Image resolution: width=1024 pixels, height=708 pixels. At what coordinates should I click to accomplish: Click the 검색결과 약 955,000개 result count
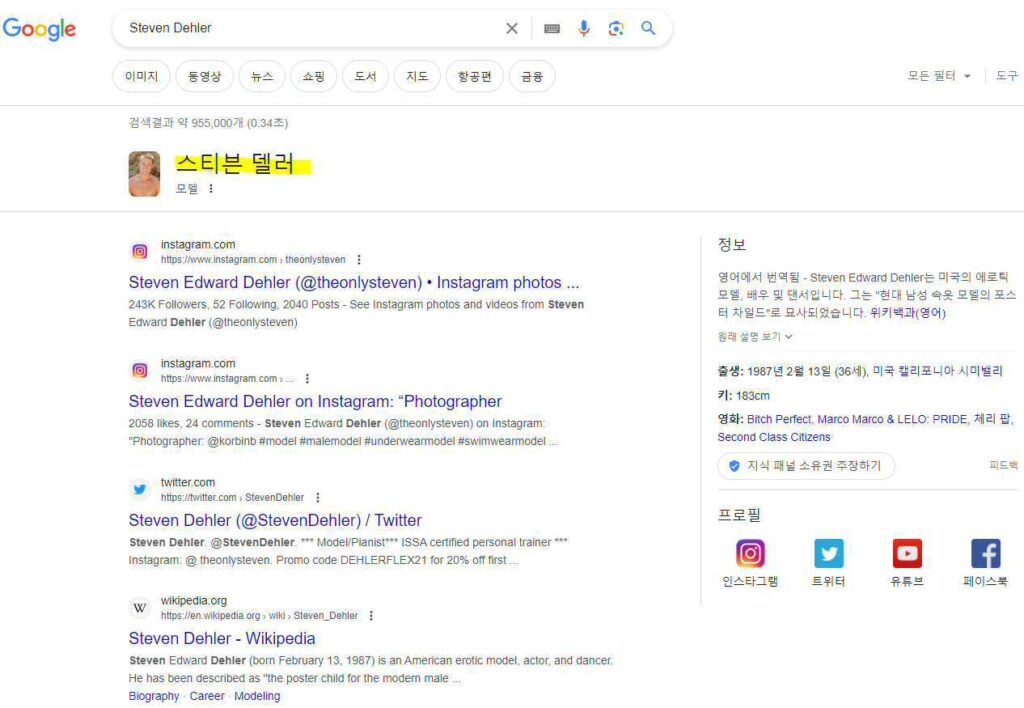208,123
